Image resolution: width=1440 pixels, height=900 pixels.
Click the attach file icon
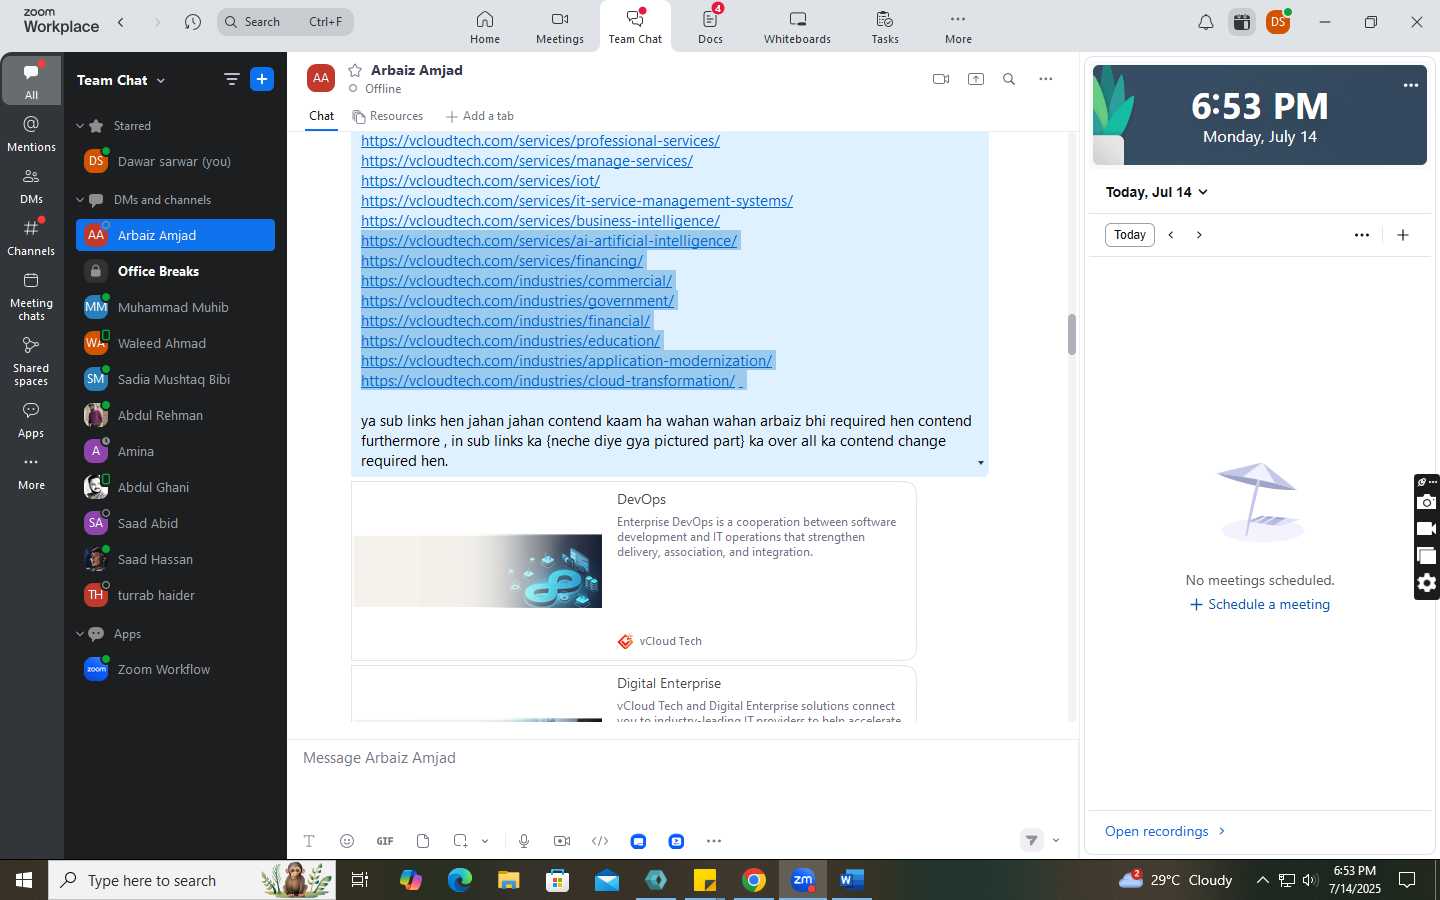(423, 841)
